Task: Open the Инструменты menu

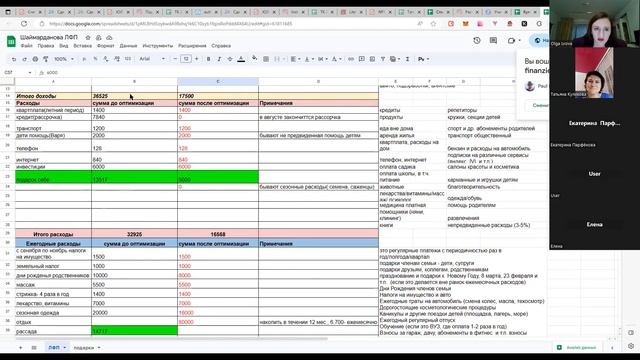Action: point(158,46)
